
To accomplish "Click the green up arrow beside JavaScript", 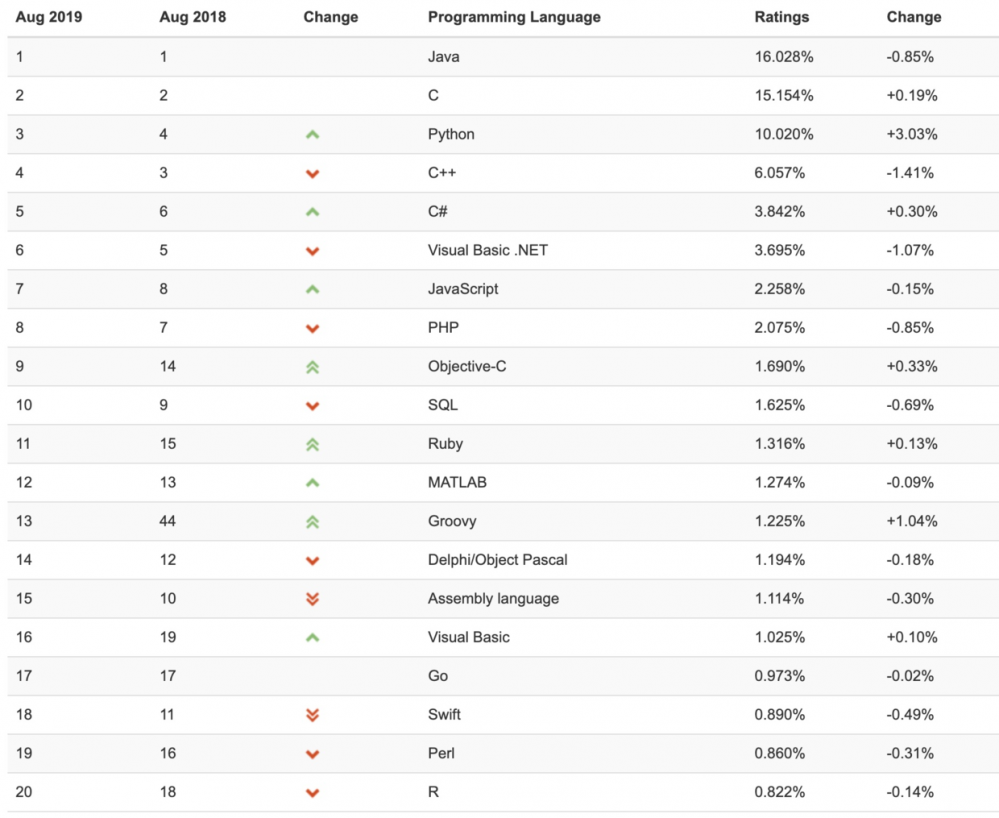I will point(312,289).
